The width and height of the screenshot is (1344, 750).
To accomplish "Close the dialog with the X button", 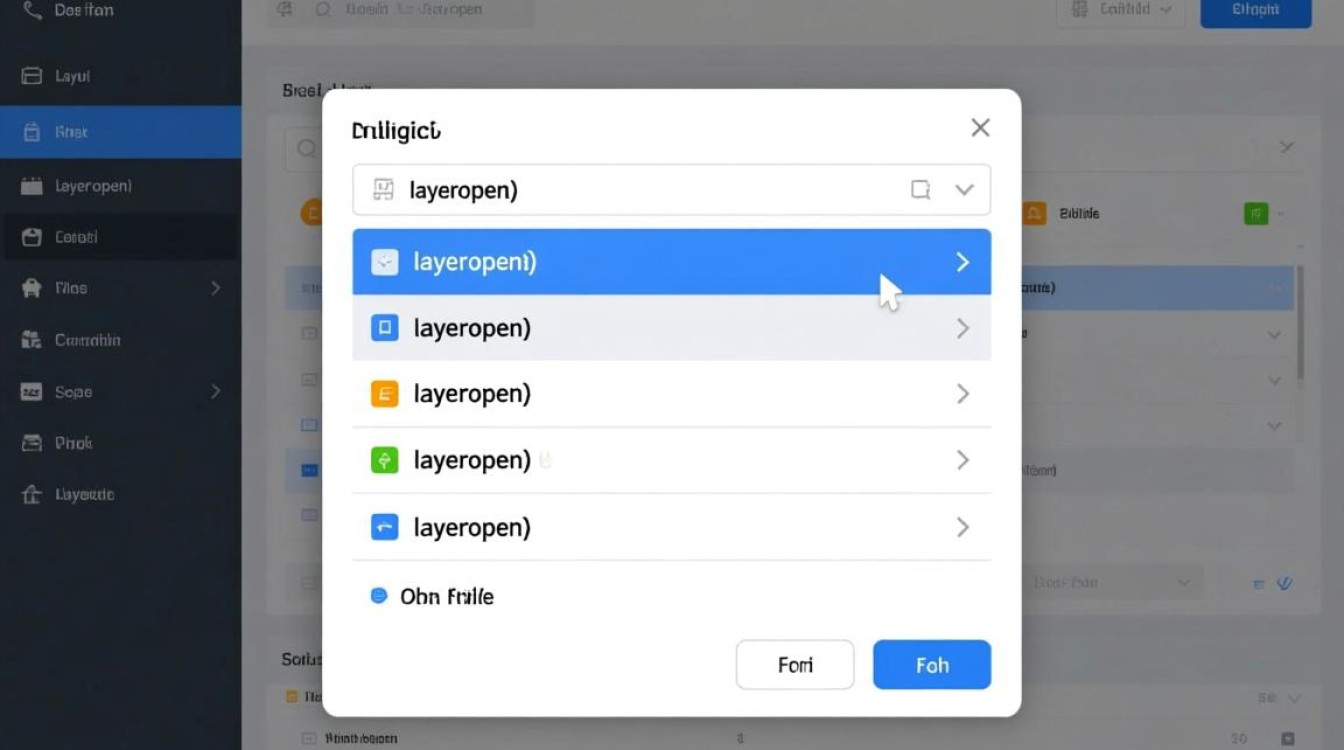I will [x=980, y=128].
